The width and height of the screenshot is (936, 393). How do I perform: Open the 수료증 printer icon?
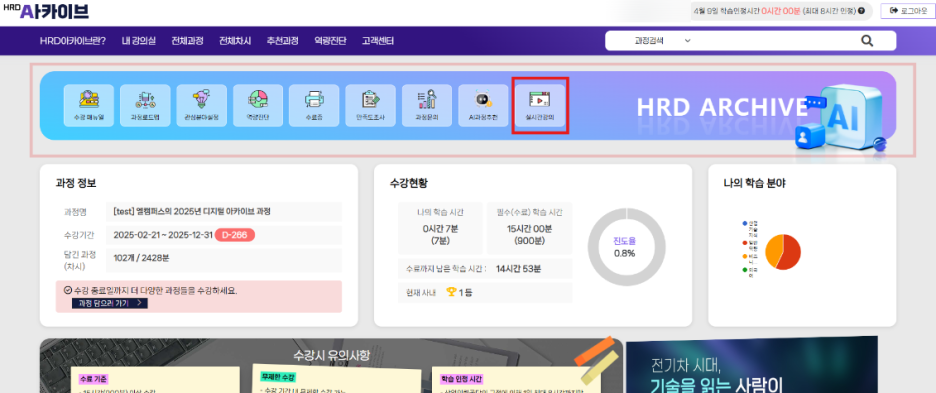click(314, 105)
